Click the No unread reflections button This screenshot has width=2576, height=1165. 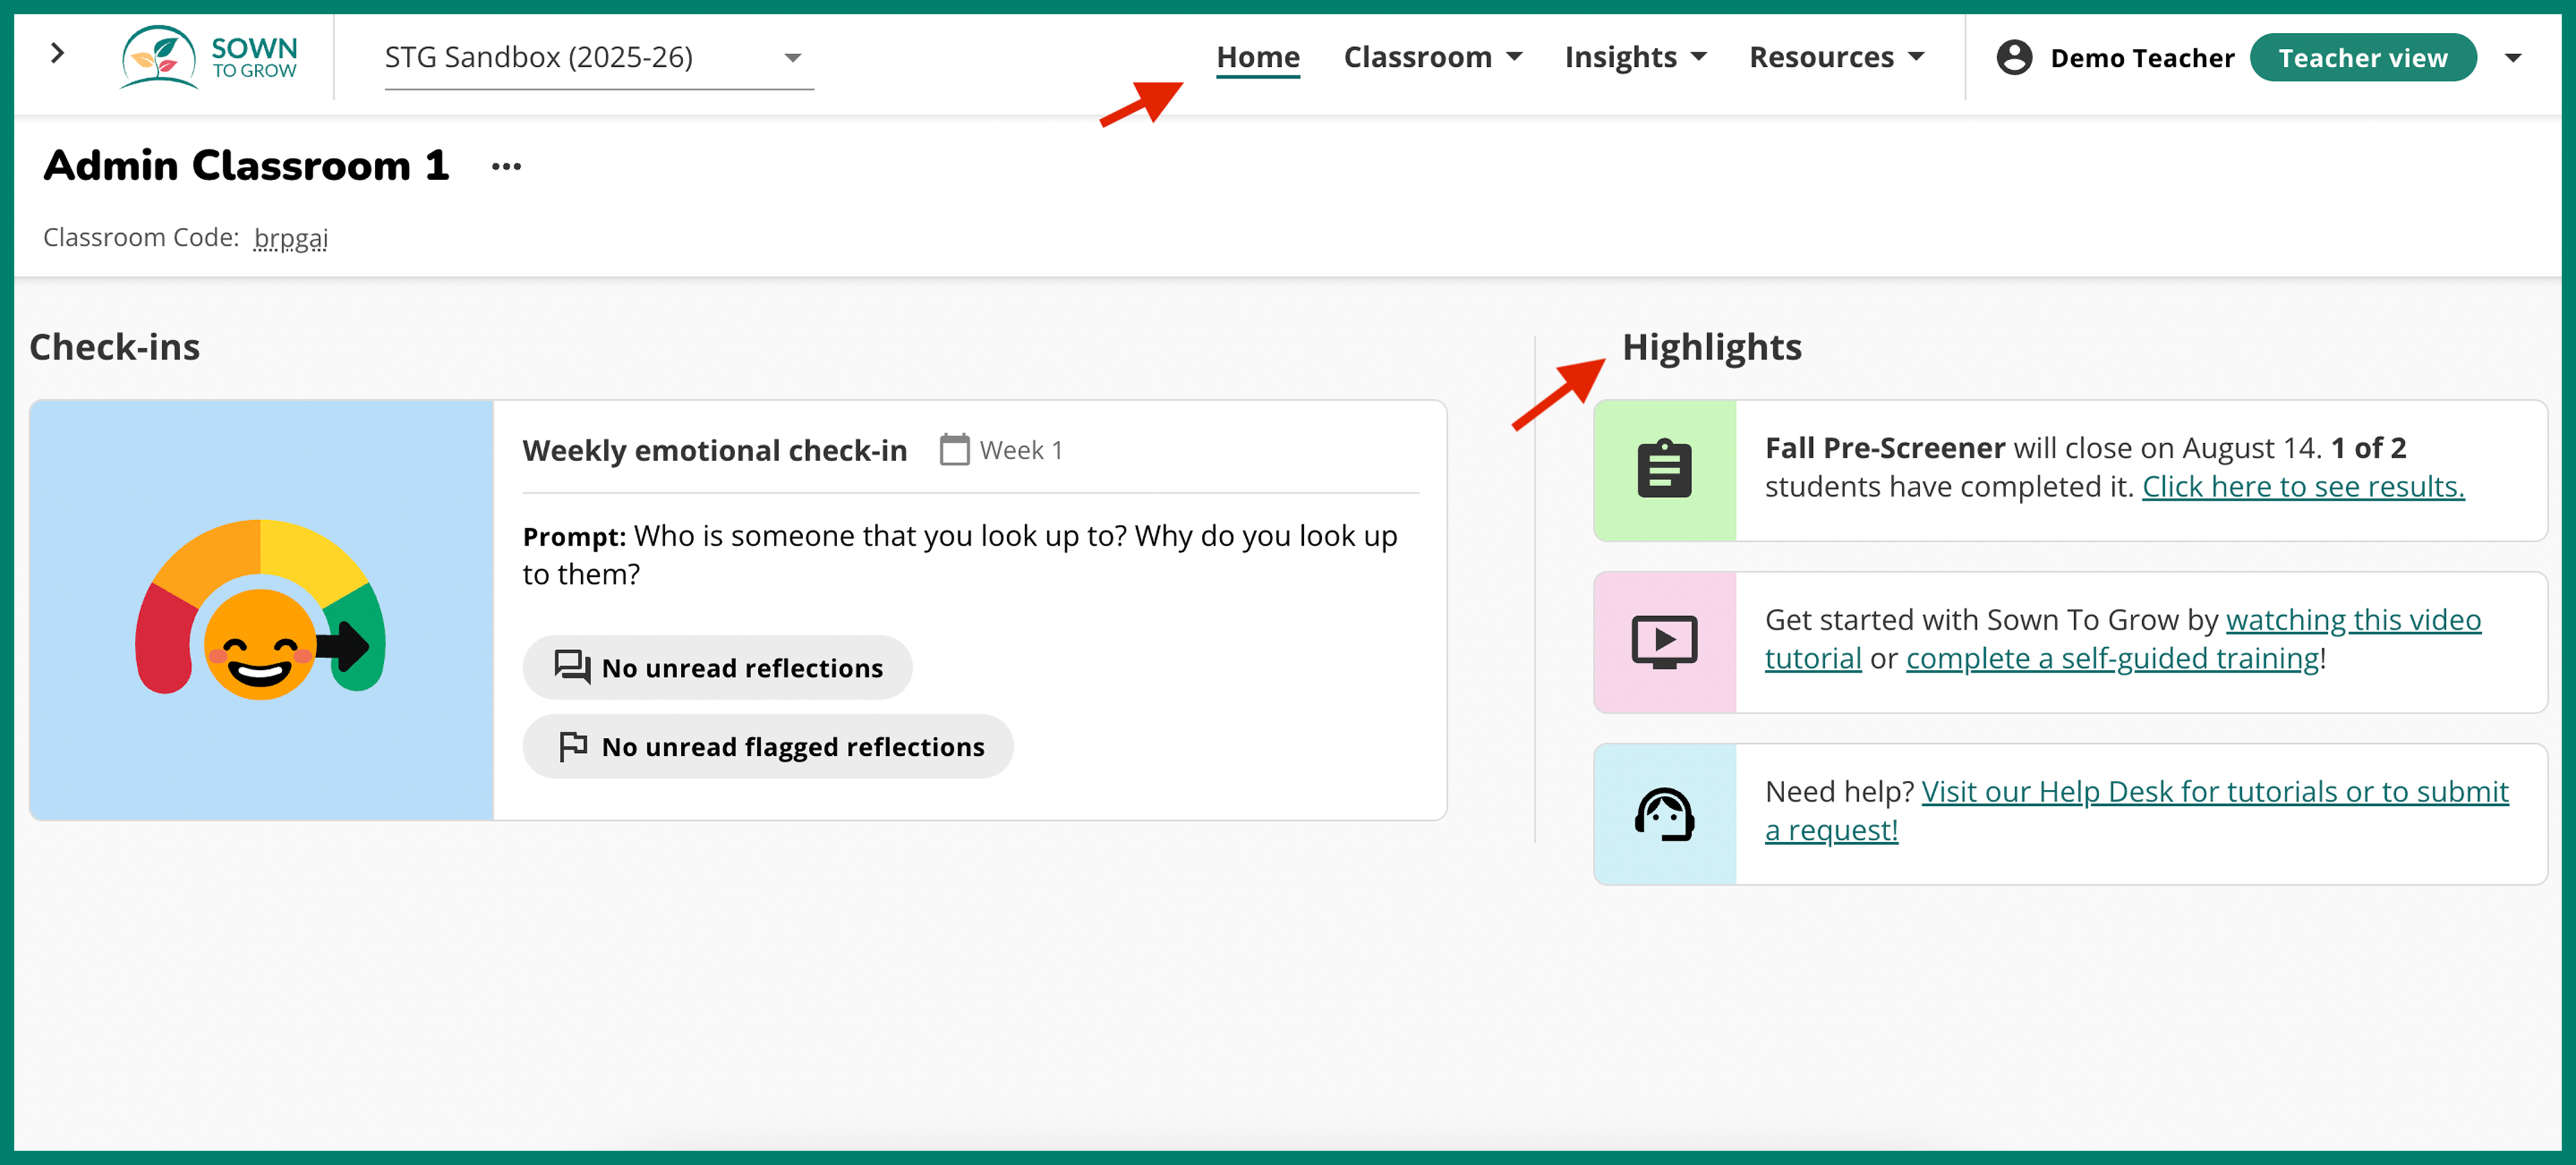pyautogui.click(x=717, y=668)
